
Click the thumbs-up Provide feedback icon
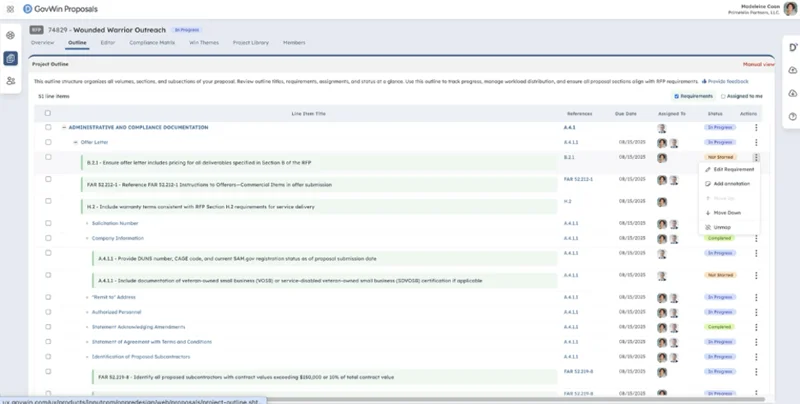[705, 81]
